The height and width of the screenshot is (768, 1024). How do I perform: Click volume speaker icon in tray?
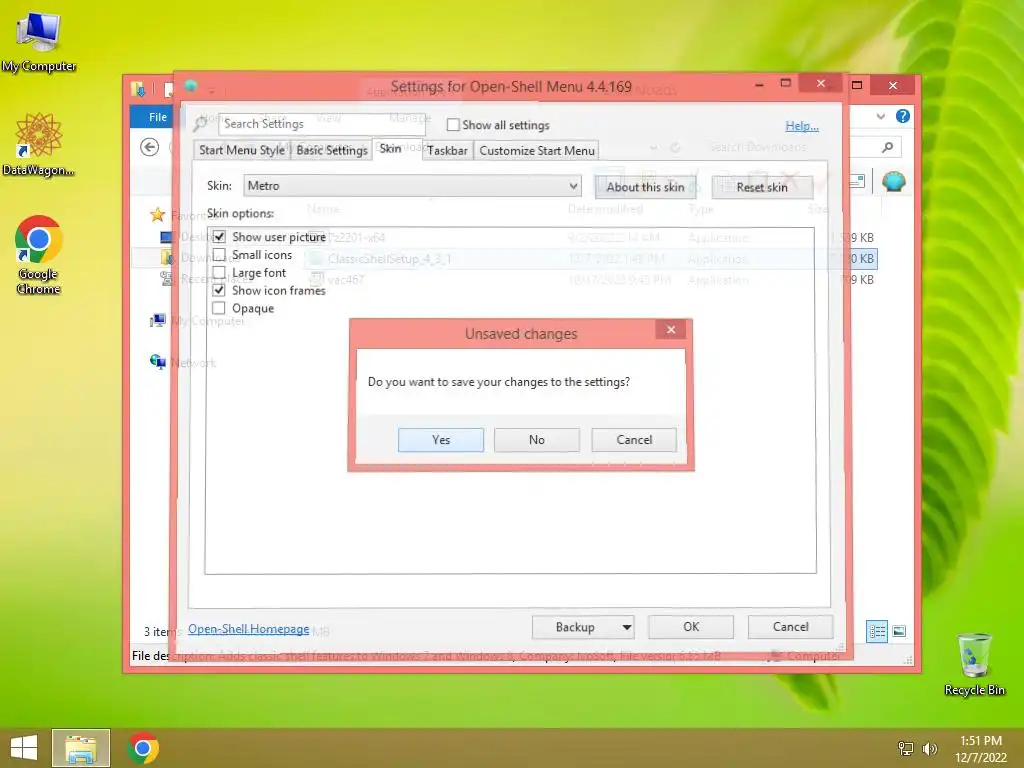click(929, 748)
